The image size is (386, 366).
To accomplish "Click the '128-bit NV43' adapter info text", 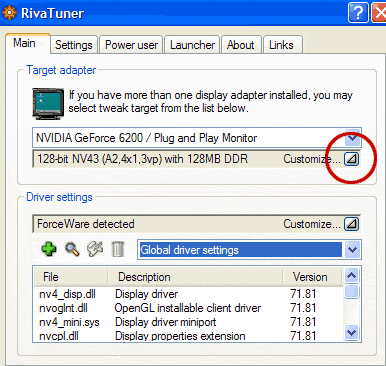I will 143,159.
